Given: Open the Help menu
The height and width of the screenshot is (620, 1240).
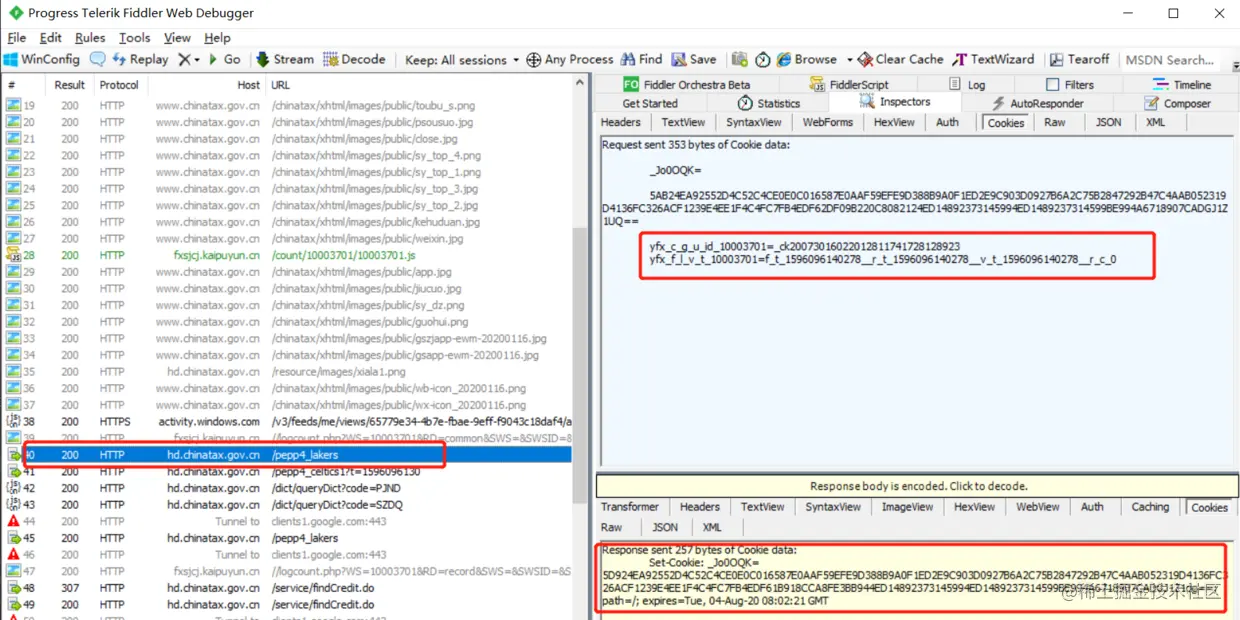Looking at the screenshot, I should click(217, 38).
